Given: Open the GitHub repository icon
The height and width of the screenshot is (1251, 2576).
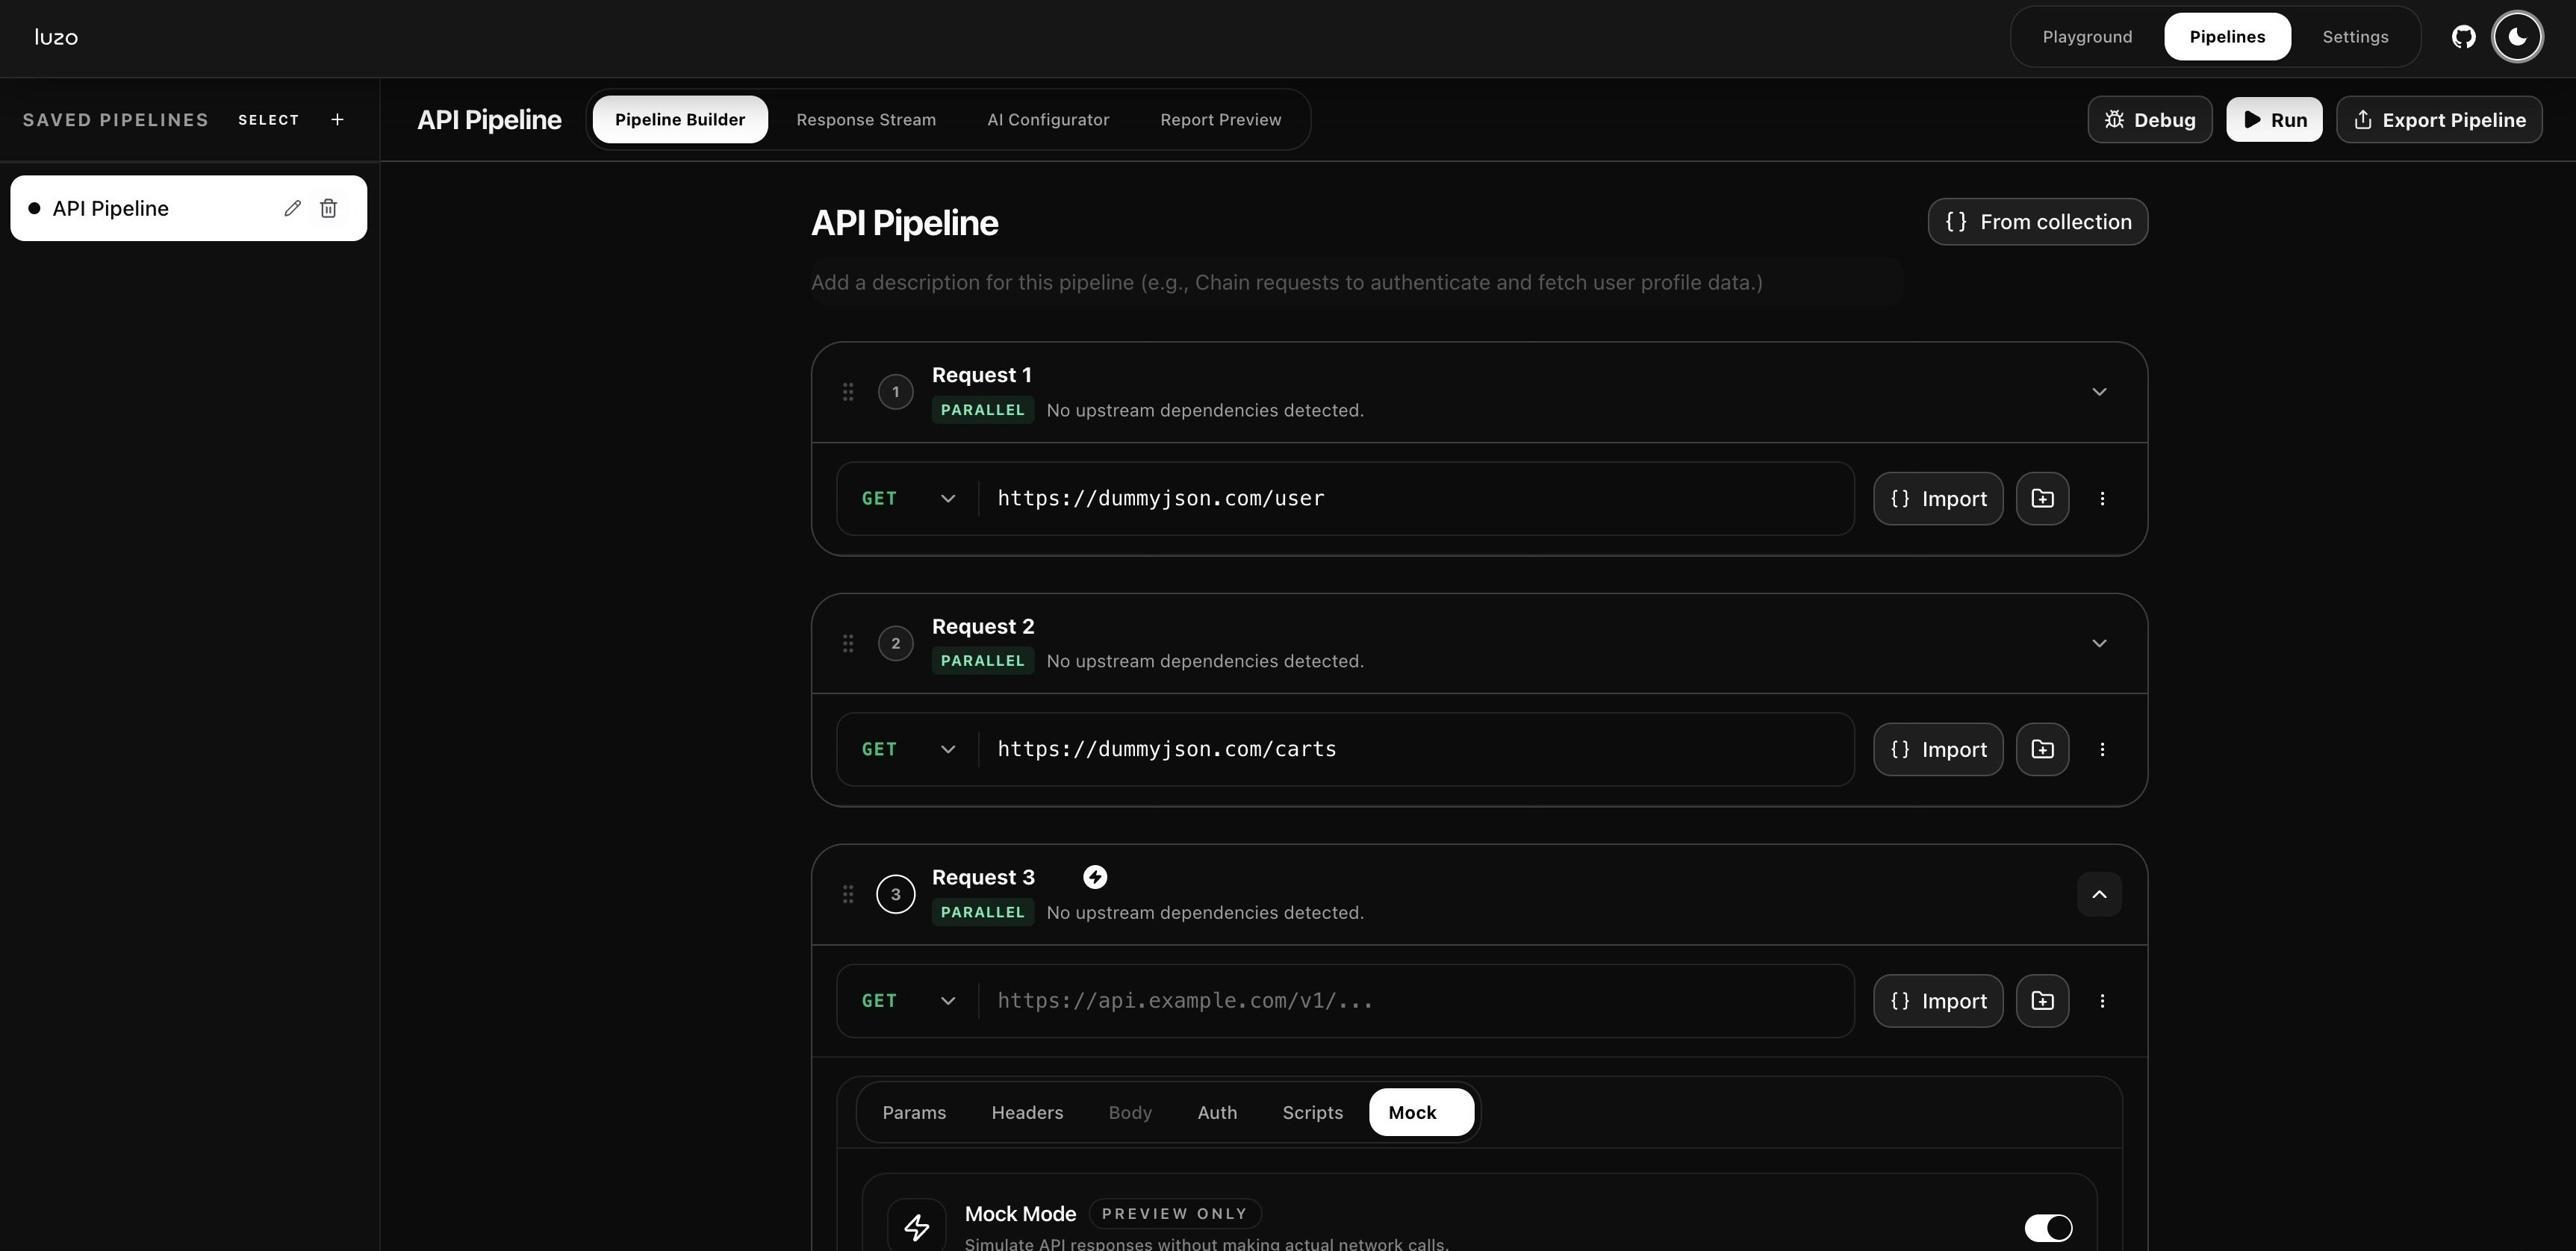Looking at the screenshot, I should [2463, 37].
